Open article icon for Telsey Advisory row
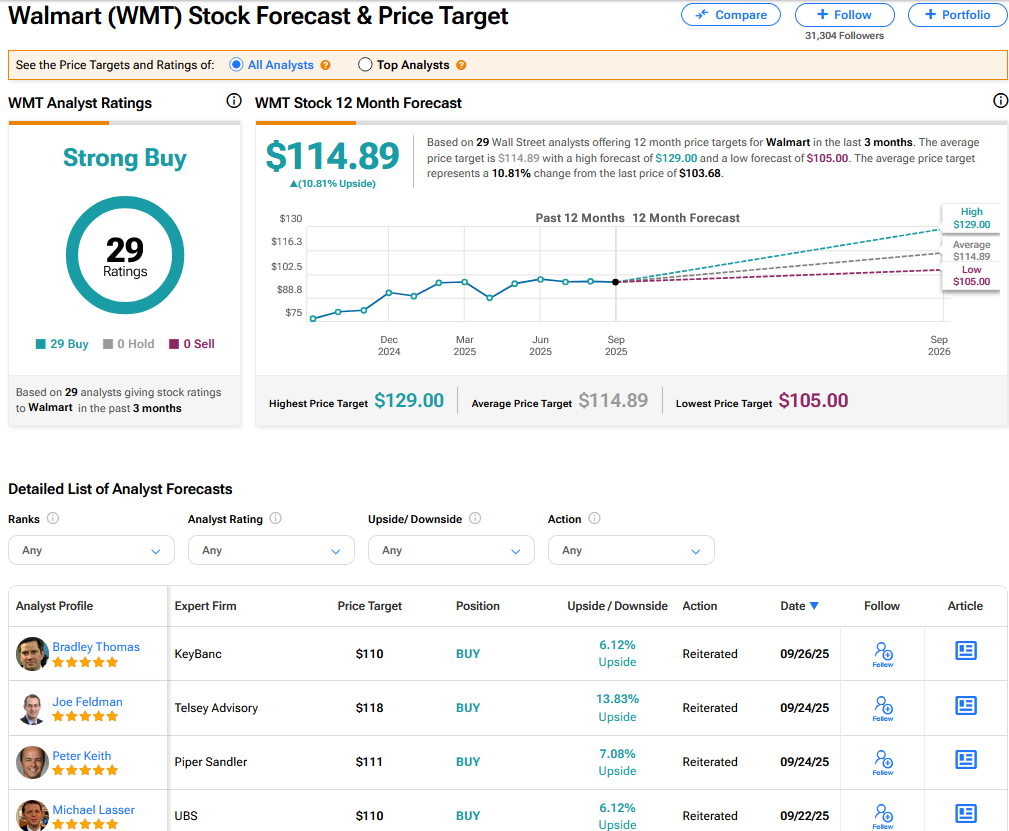The height and width of the screenshot is (831, 1009). coord(966,705)
